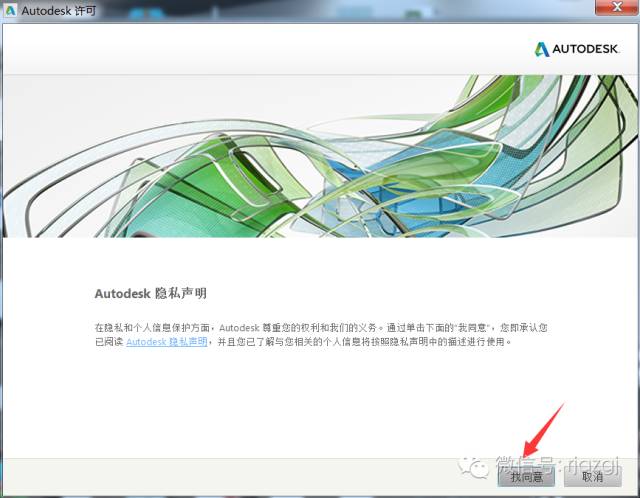Click the bold "Autodesk 隐私声明" heading
The width and height of the screenshot is (640, 498).
(150, 294)
